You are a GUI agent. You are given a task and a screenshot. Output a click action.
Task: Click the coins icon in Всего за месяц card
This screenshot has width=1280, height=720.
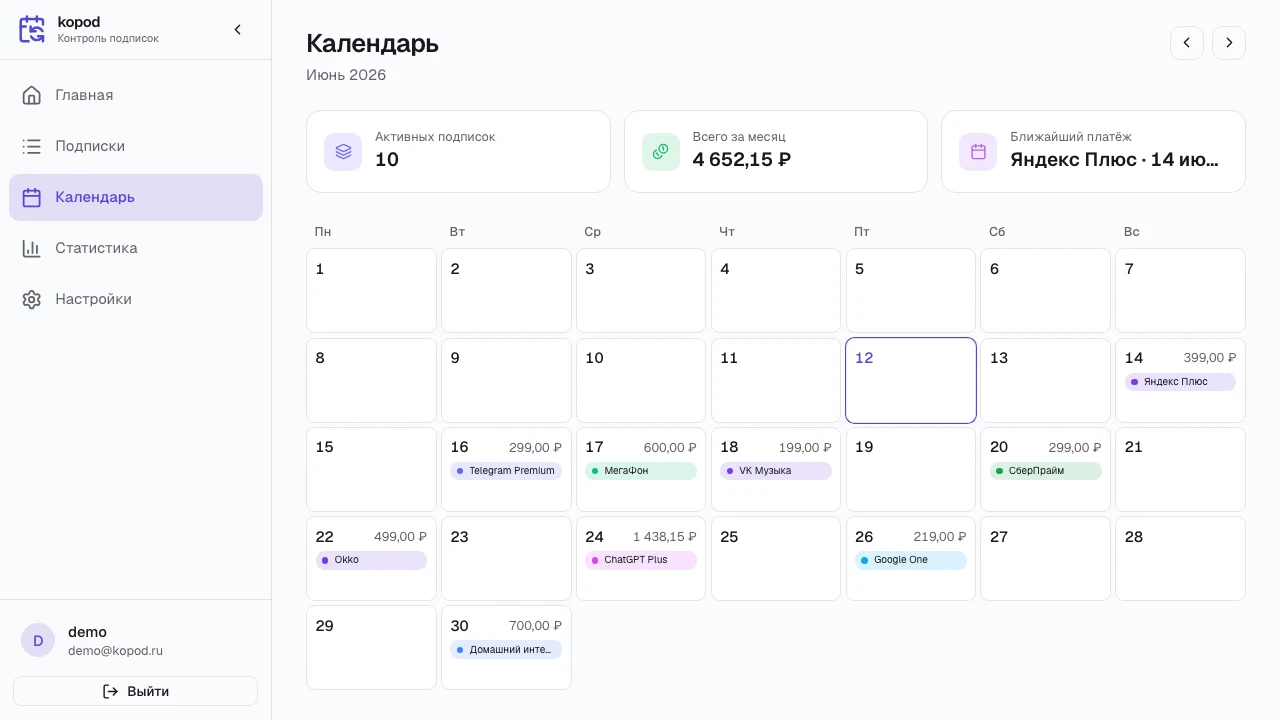coord(661,152)
